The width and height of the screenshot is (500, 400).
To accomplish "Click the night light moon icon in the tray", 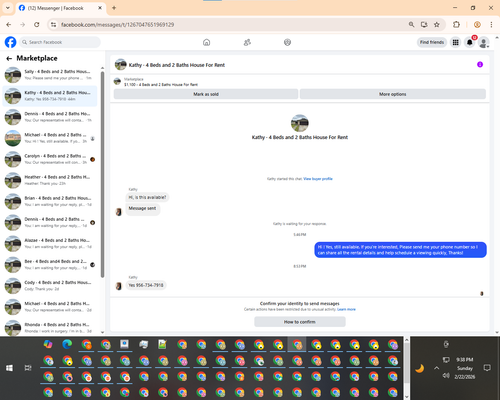I will 420,368.
